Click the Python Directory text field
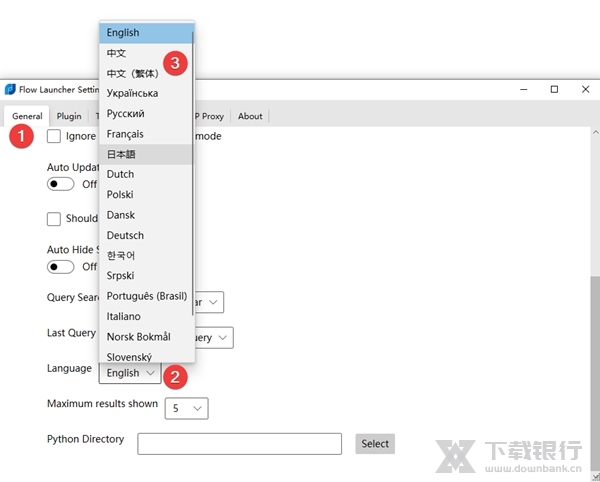The width and height of the screenshot is (600, 482). [239, 444]
